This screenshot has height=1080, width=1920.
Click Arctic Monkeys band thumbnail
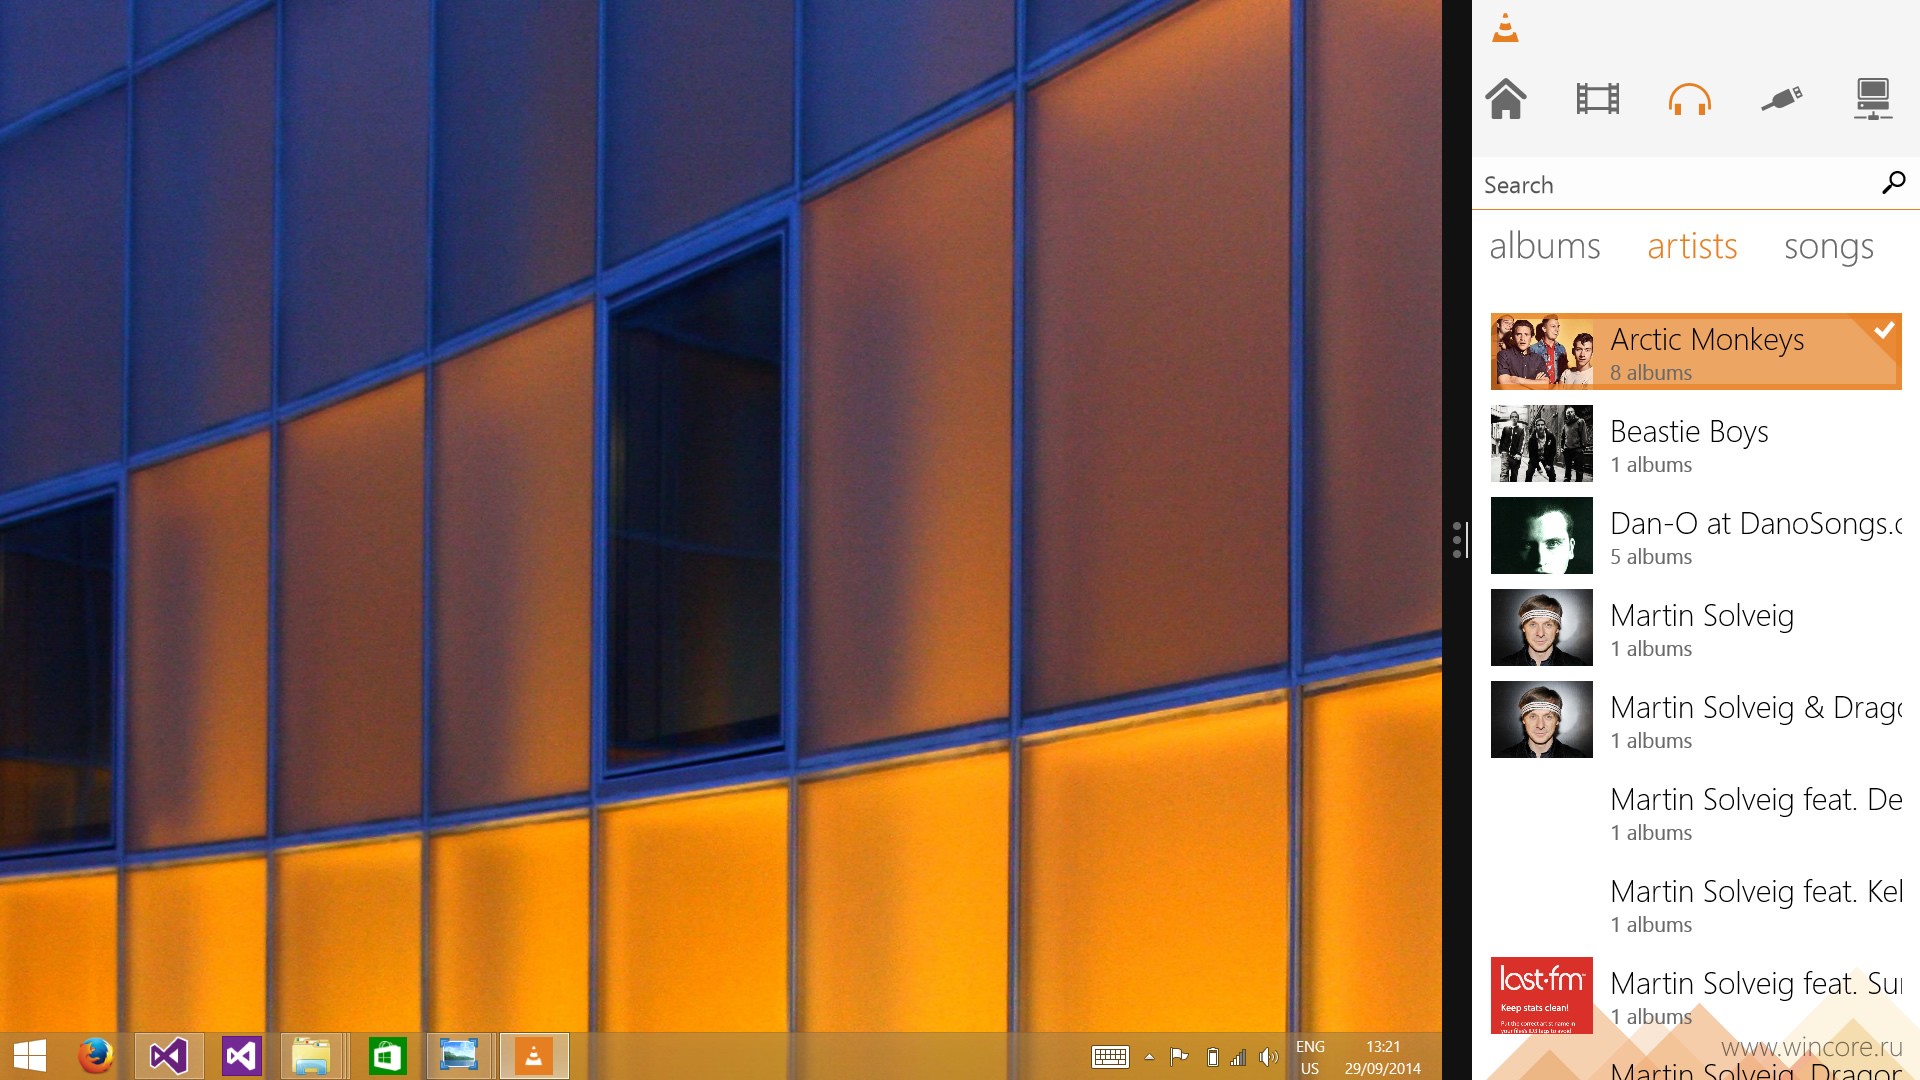1543,352
